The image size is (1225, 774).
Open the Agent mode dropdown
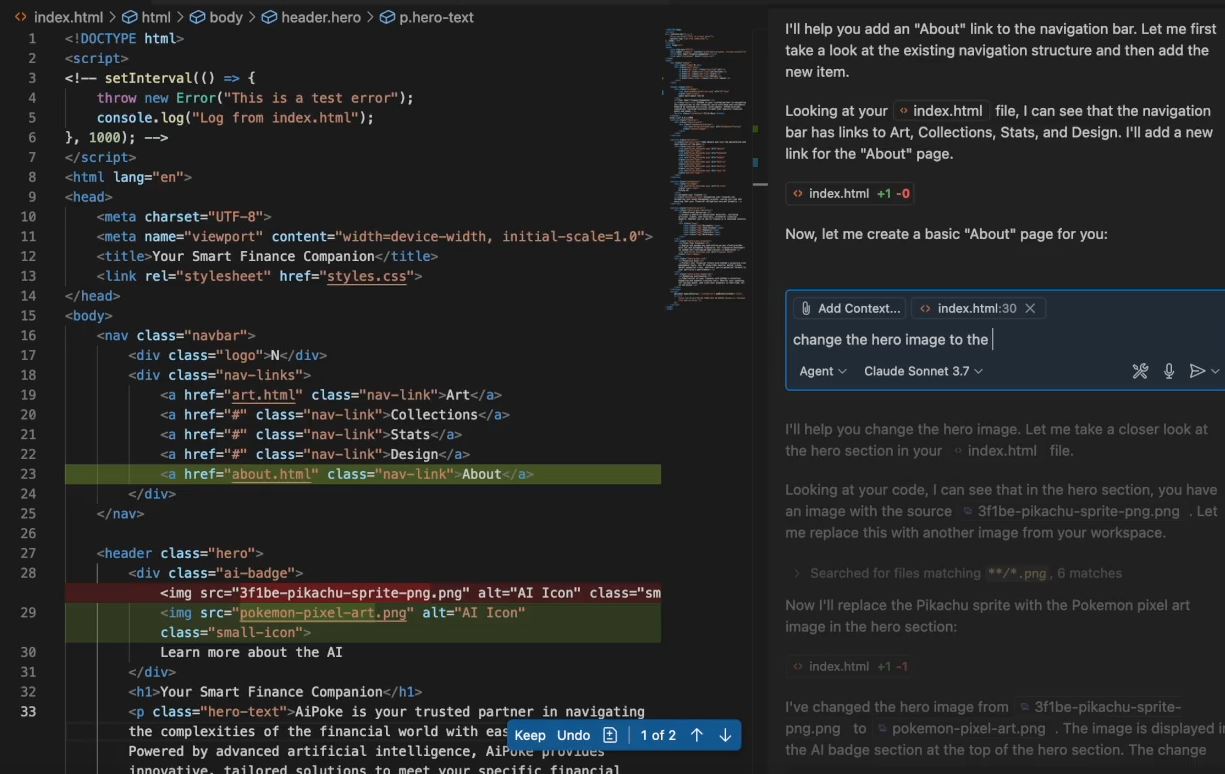point(820,371)
